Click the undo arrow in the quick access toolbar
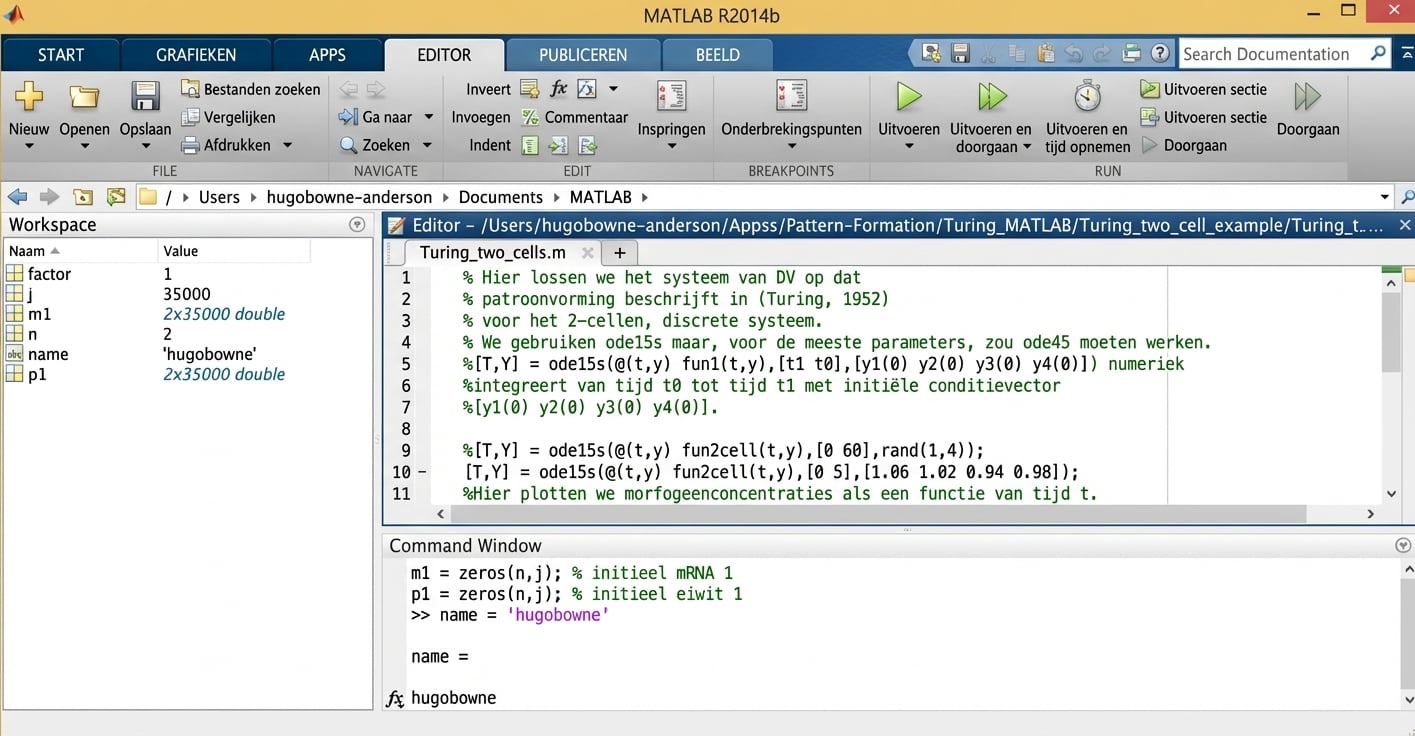 tap(1074, 54)
